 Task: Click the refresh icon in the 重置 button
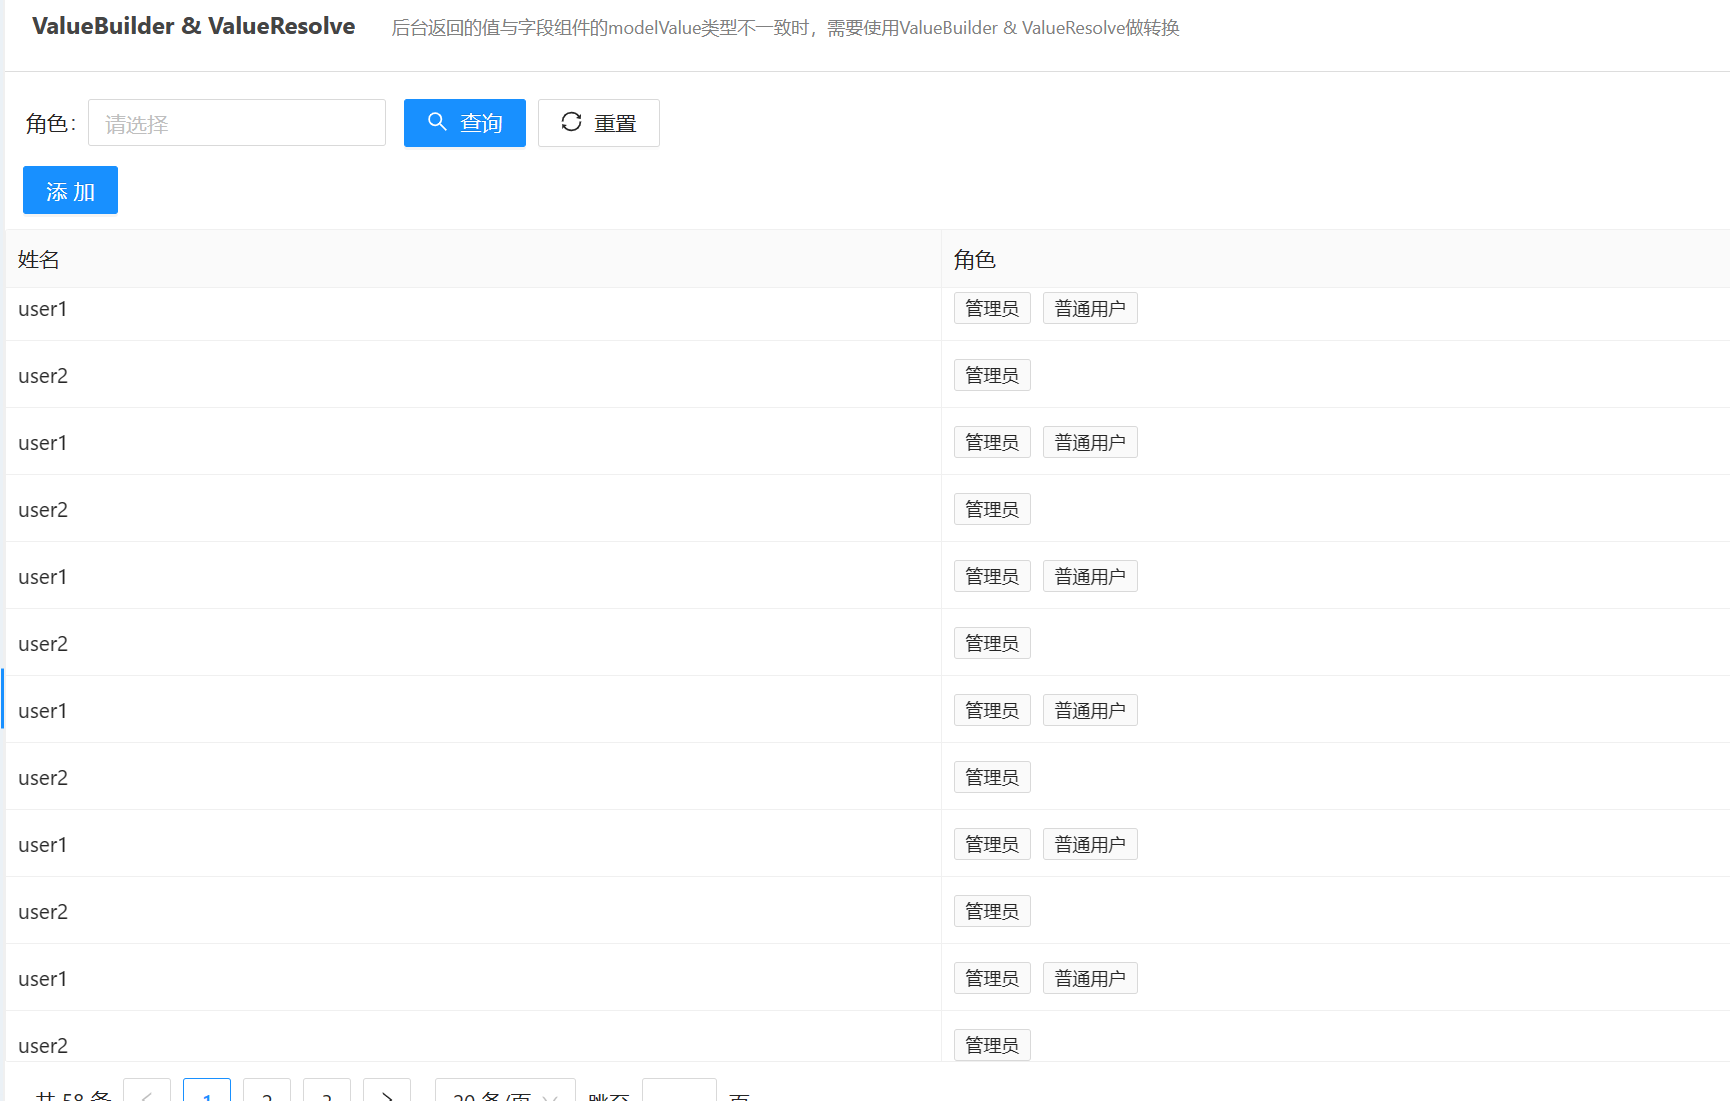click(571, 122)
